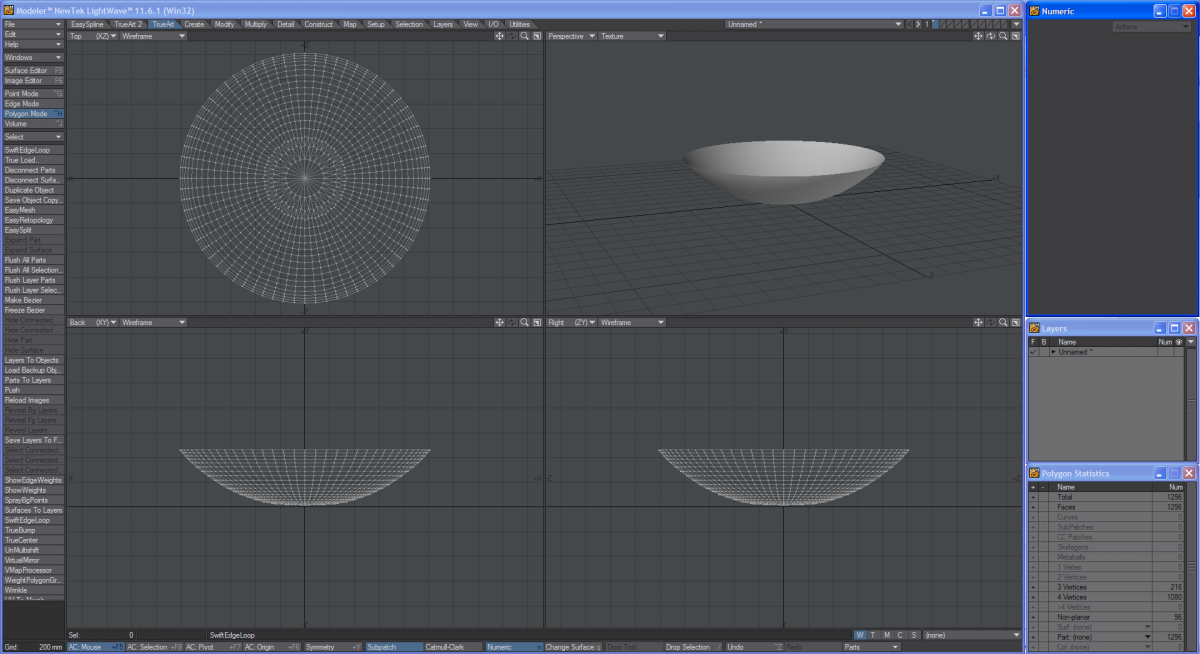Open the File menu
The height and width of the screenshot is (654, 1200).
pos(32,24)
